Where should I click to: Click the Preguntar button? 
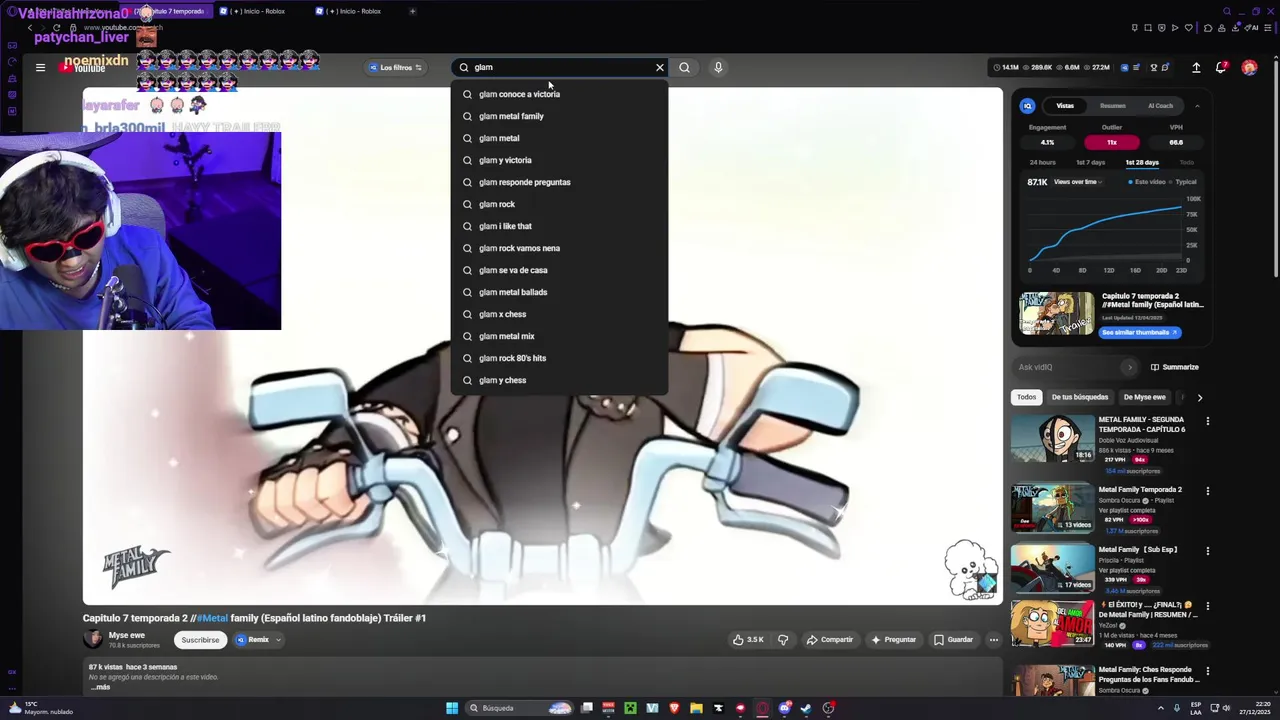click(x=893, y=640)
